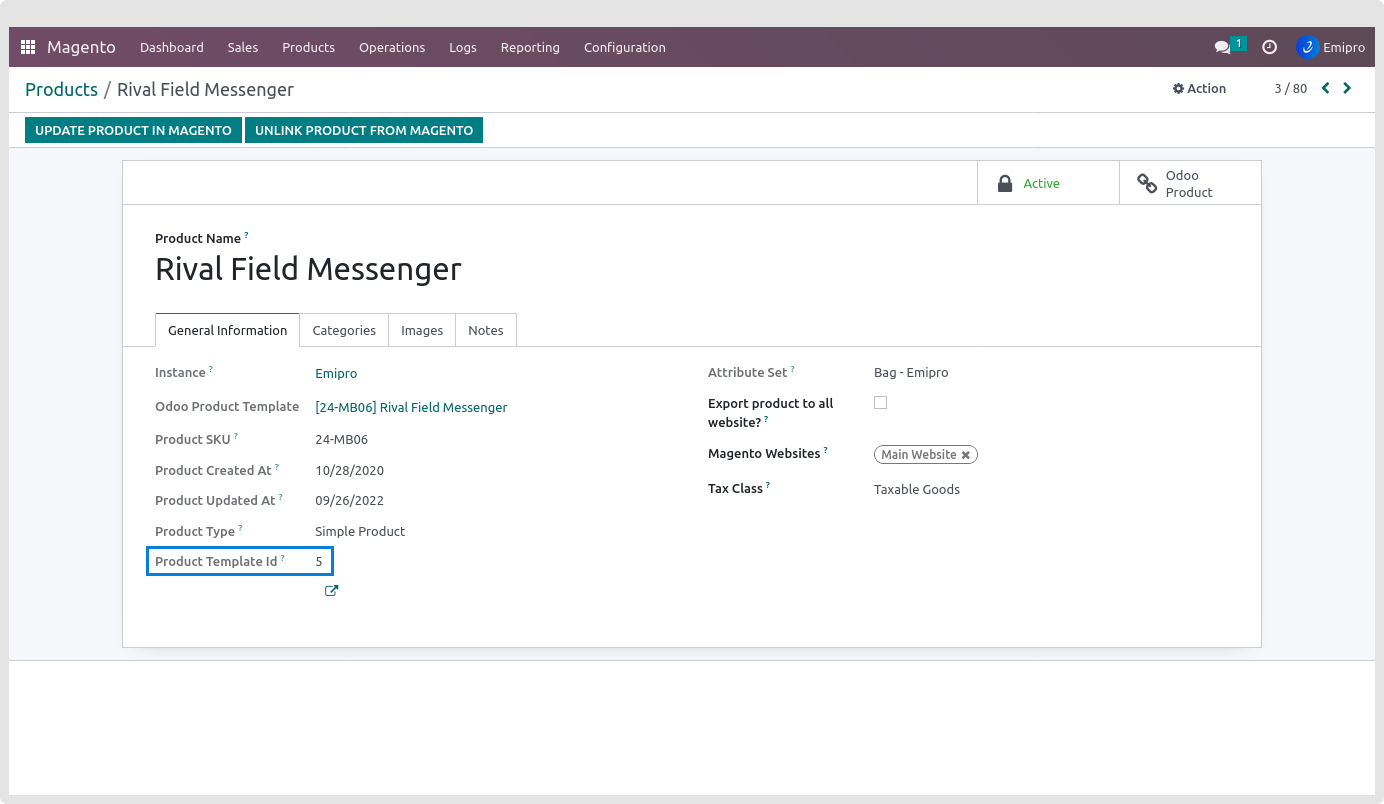This screenshot has height=804, width=1384.
Task: Open the Configuration menu
Action: [624, 47]
